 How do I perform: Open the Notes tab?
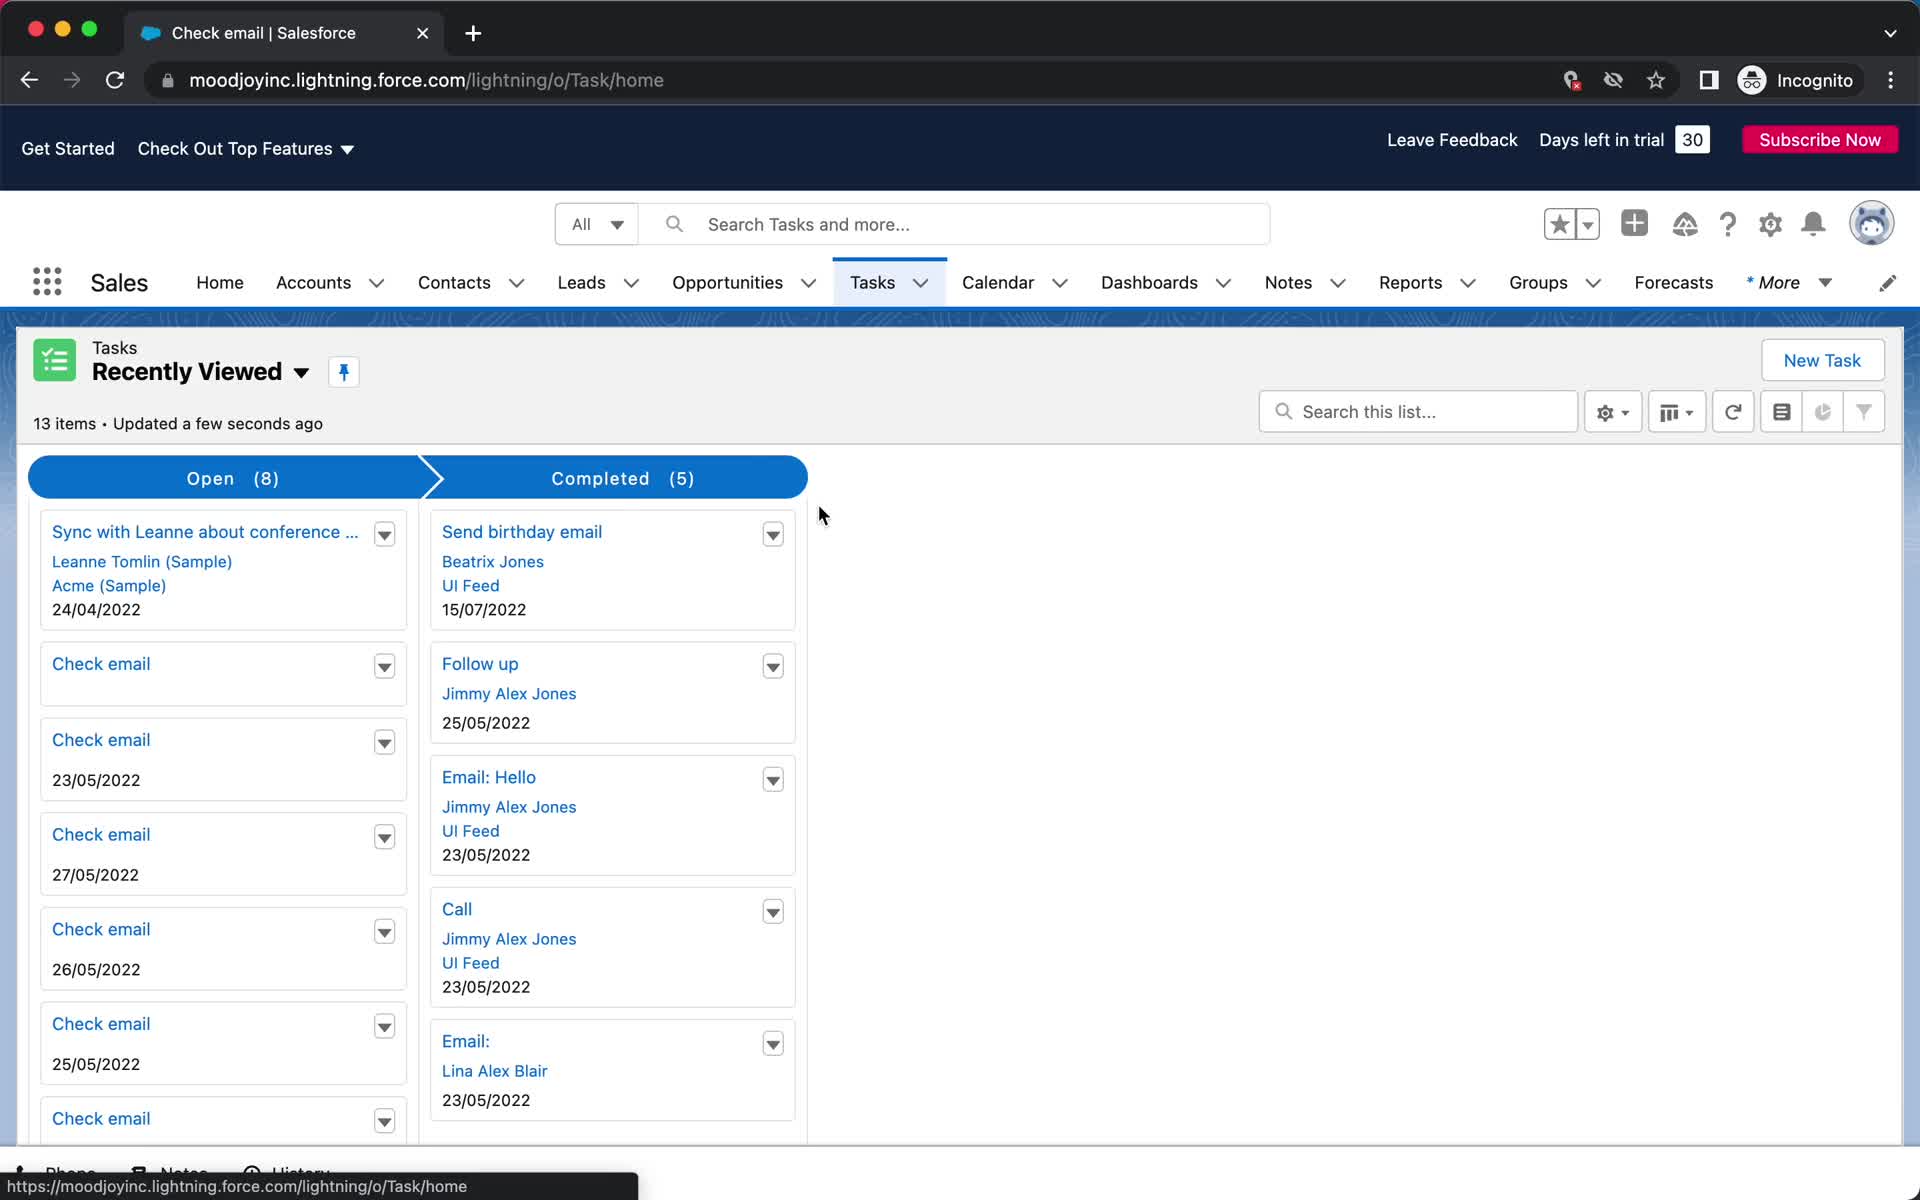coord(1288,283)
